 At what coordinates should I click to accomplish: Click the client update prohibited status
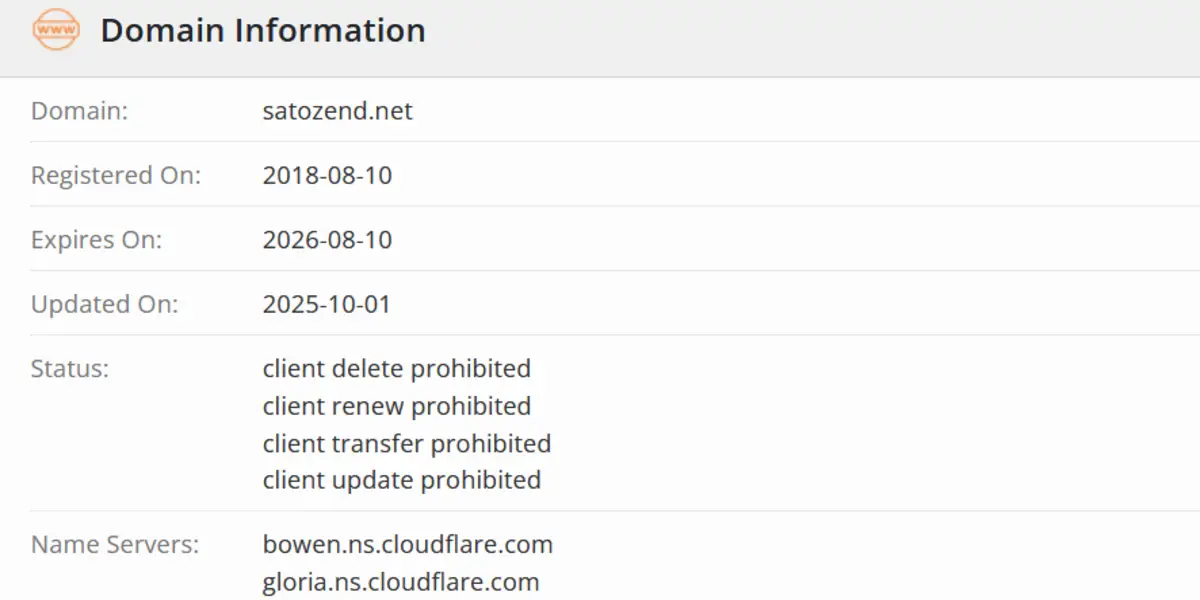(x=401, y=480)
